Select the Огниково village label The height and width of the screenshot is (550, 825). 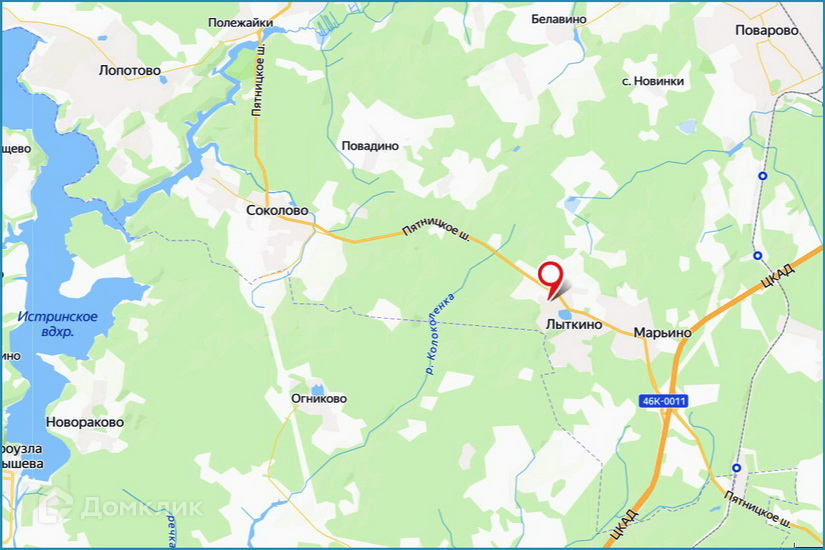point(319,399)
